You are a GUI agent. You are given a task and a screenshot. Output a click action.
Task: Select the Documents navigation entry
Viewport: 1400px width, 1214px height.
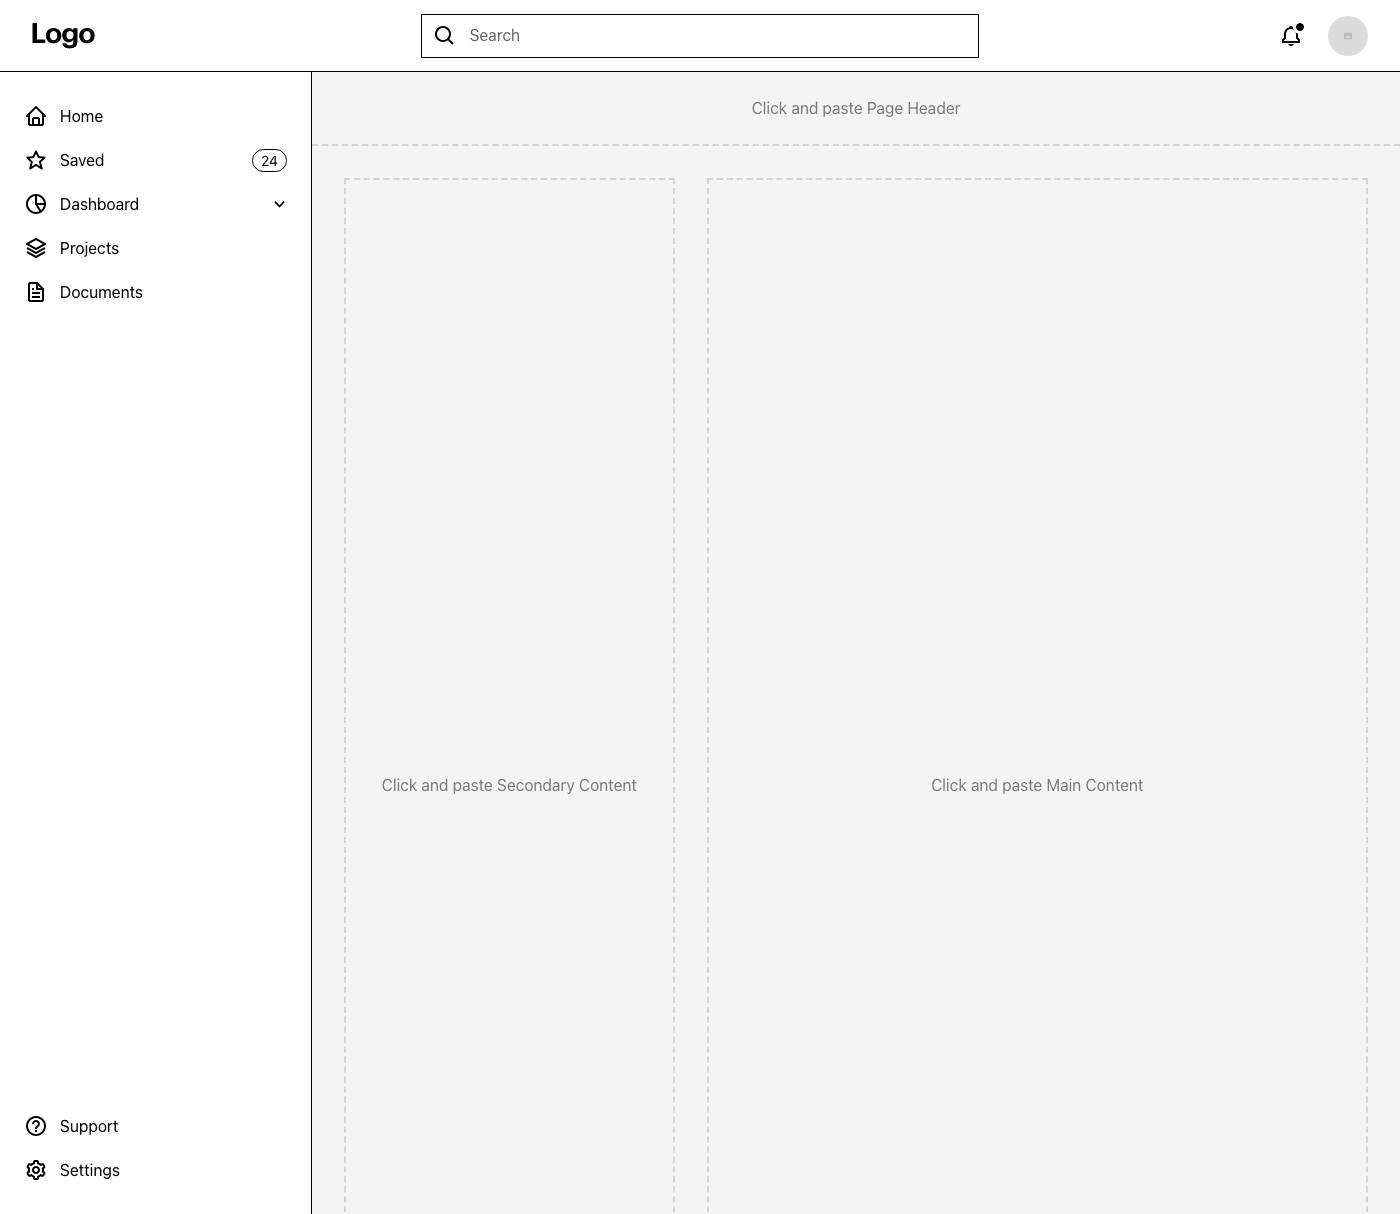tap(101, 292)
